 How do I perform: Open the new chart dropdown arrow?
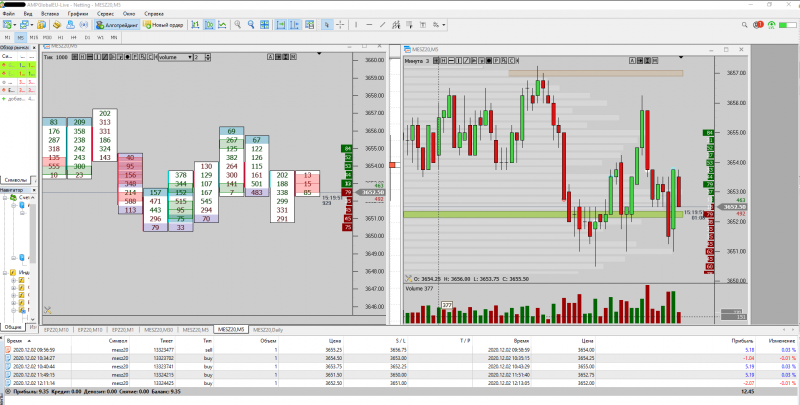pos(15,24)
